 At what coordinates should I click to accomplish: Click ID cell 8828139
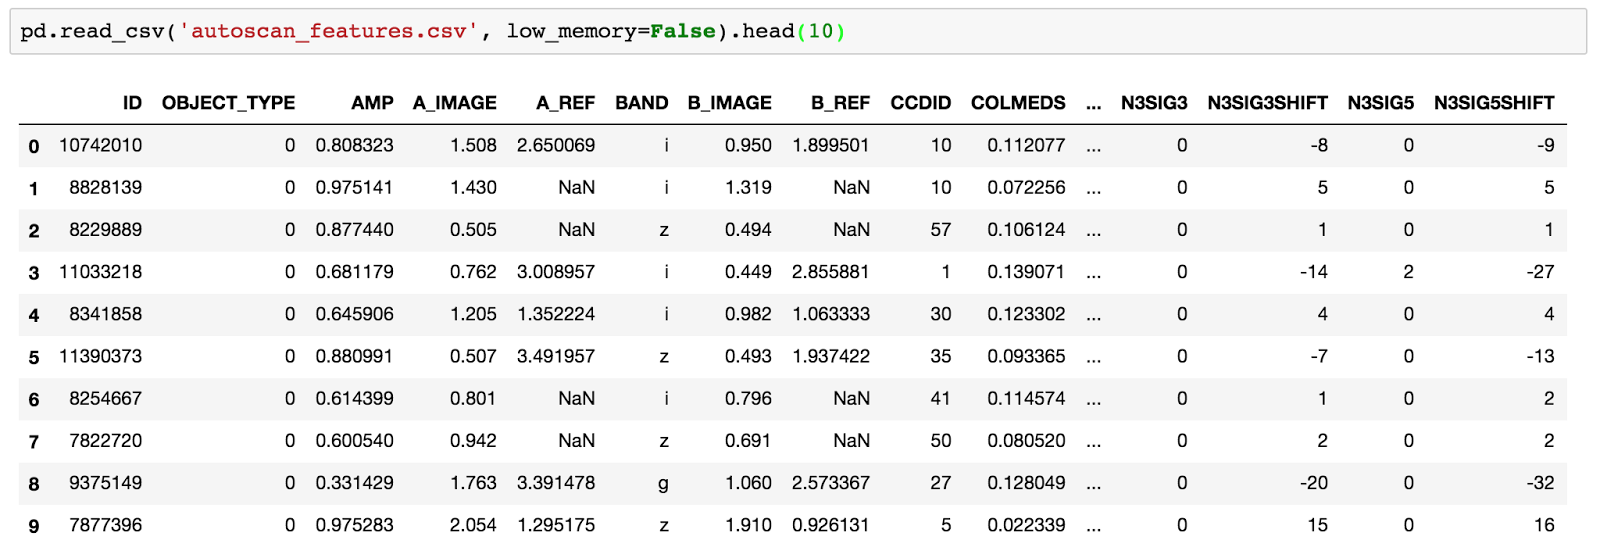pos(105,187)
